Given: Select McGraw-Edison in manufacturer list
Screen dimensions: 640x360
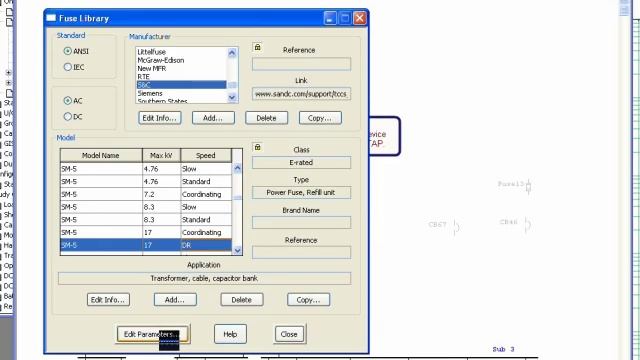Looking at the screenshot, I should (181, 60).
